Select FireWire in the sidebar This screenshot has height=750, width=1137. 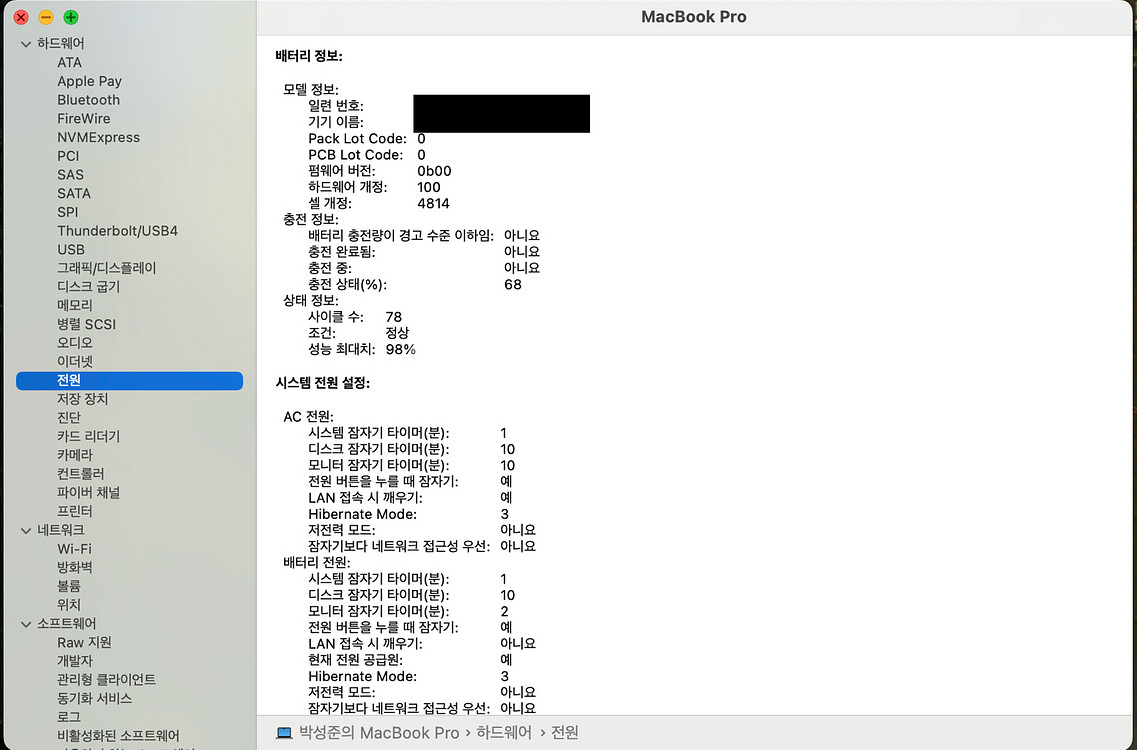point(83,118)
